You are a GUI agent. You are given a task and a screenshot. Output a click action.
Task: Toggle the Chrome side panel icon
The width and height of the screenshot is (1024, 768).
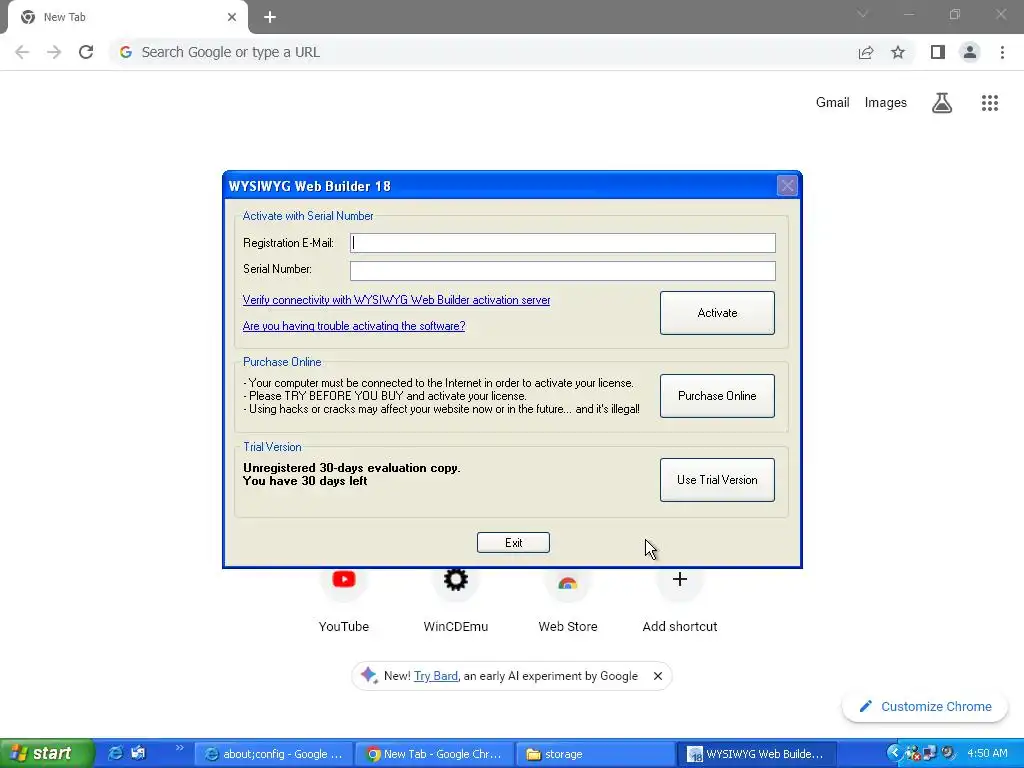pos(938,52)
